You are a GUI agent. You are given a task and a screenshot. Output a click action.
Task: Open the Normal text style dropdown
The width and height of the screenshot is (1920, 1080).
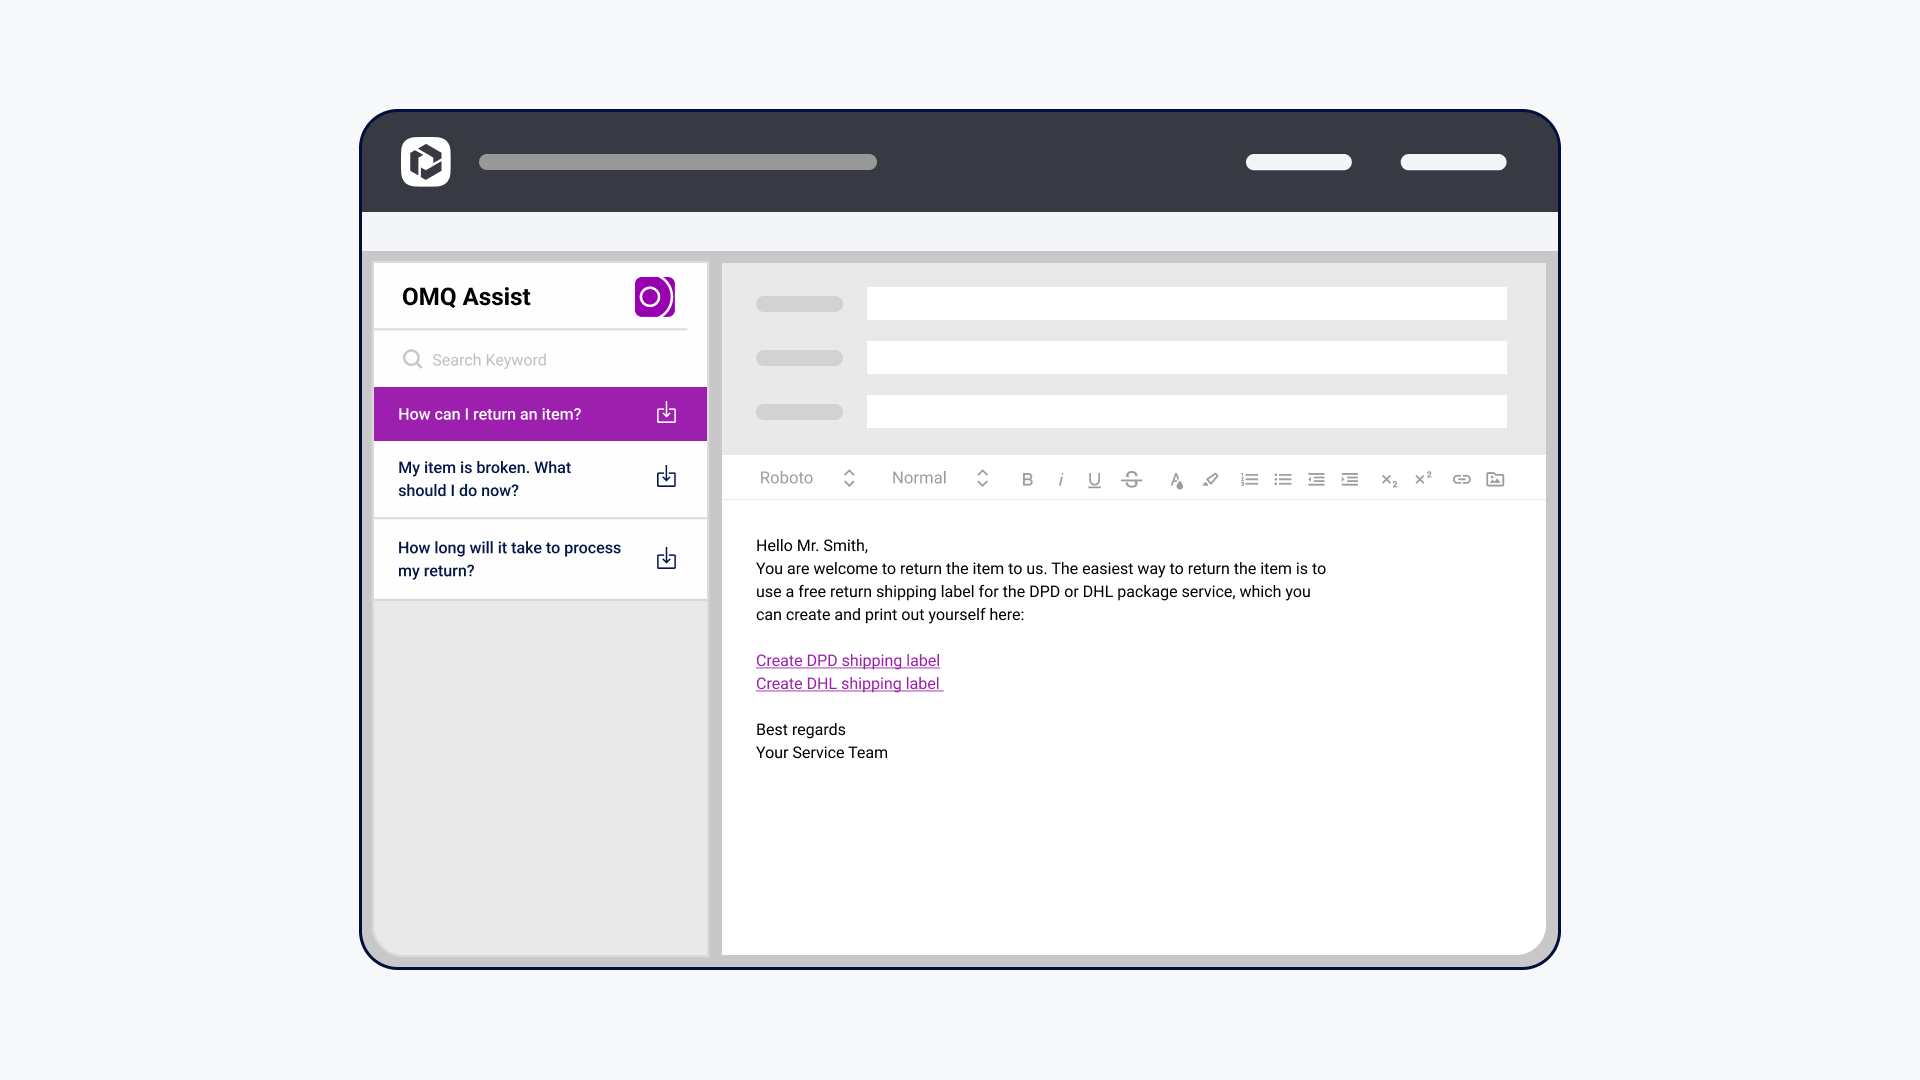[x=940, y=478]
